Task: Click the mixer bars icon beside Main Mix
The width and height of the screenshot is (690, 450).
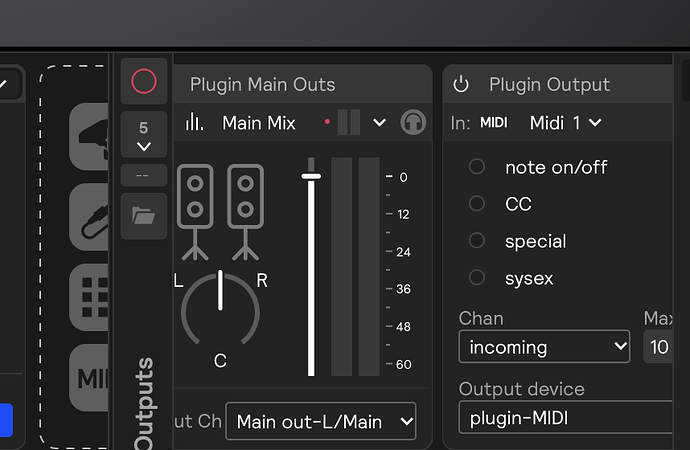Action: click(x=195, y=123)
